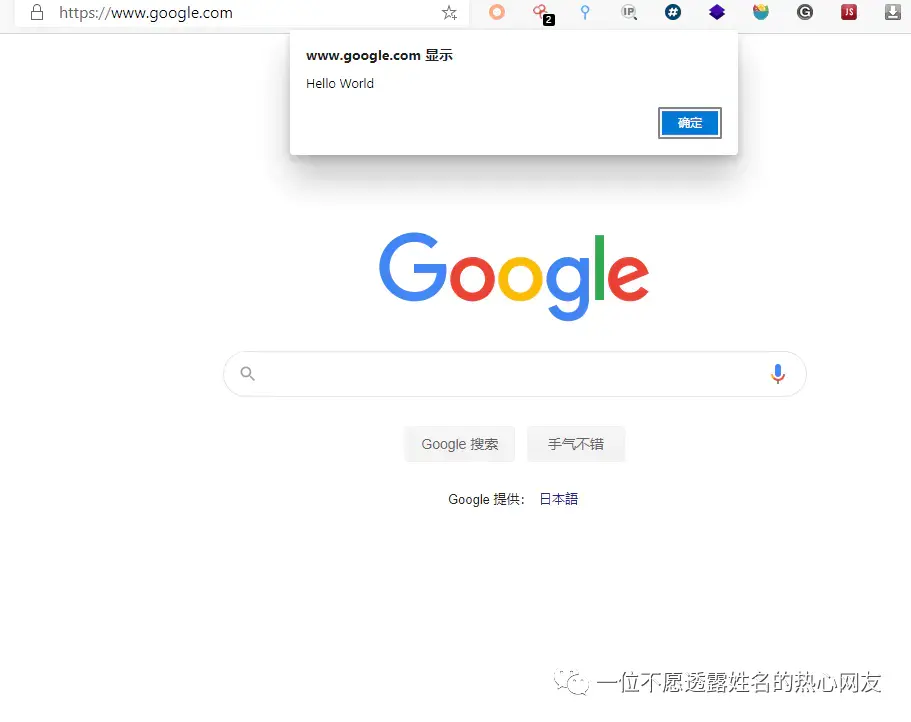Screen dimensions: 911x722
Task: Click the bookmark star icon in address bar
Action: (449, 13)
